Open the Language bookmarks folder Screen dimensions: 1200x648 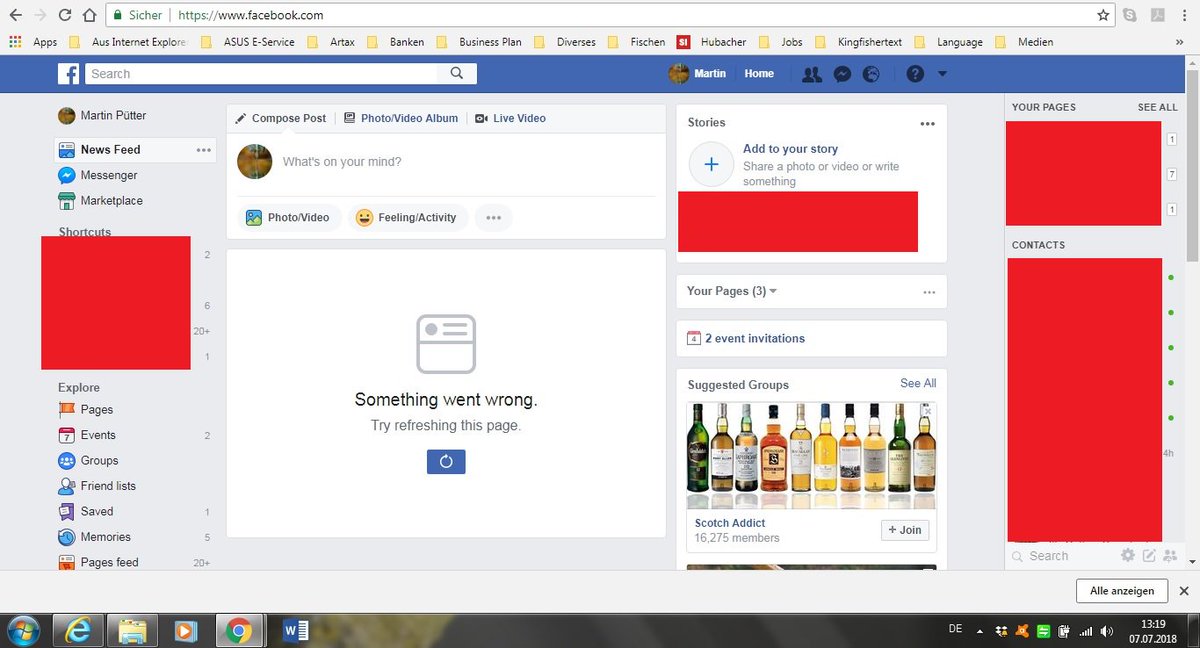[949, 43]
